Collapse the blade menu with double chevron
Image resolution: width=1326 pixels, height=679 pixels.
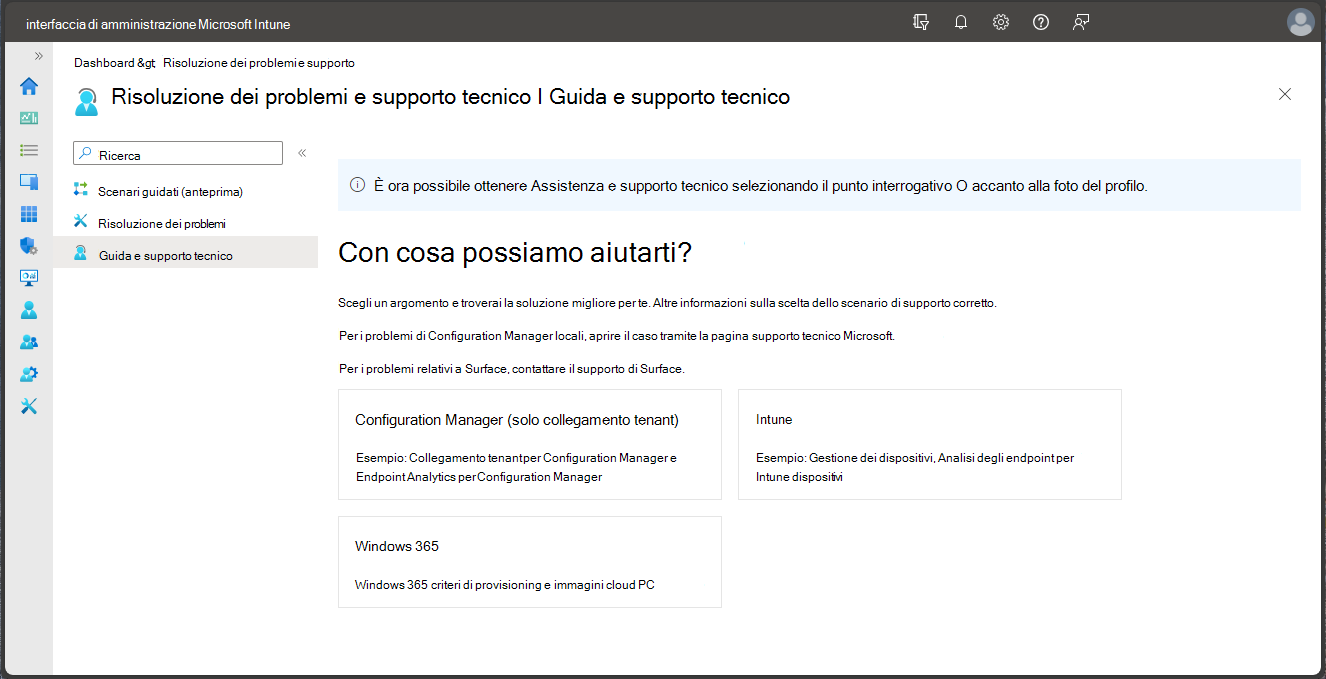pyautogui.click(x=302, y=153)
